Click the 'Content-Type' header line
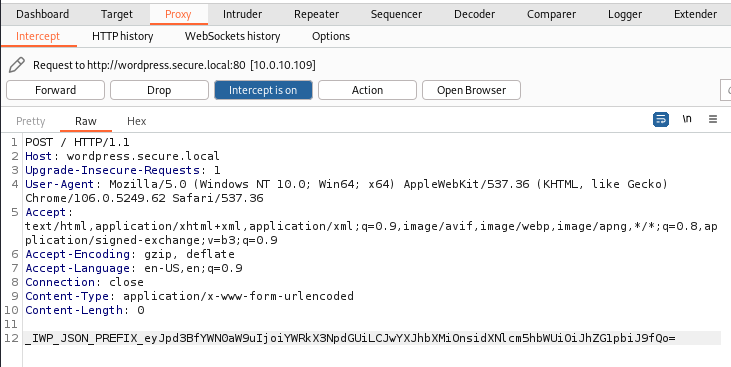 (189, 296)
